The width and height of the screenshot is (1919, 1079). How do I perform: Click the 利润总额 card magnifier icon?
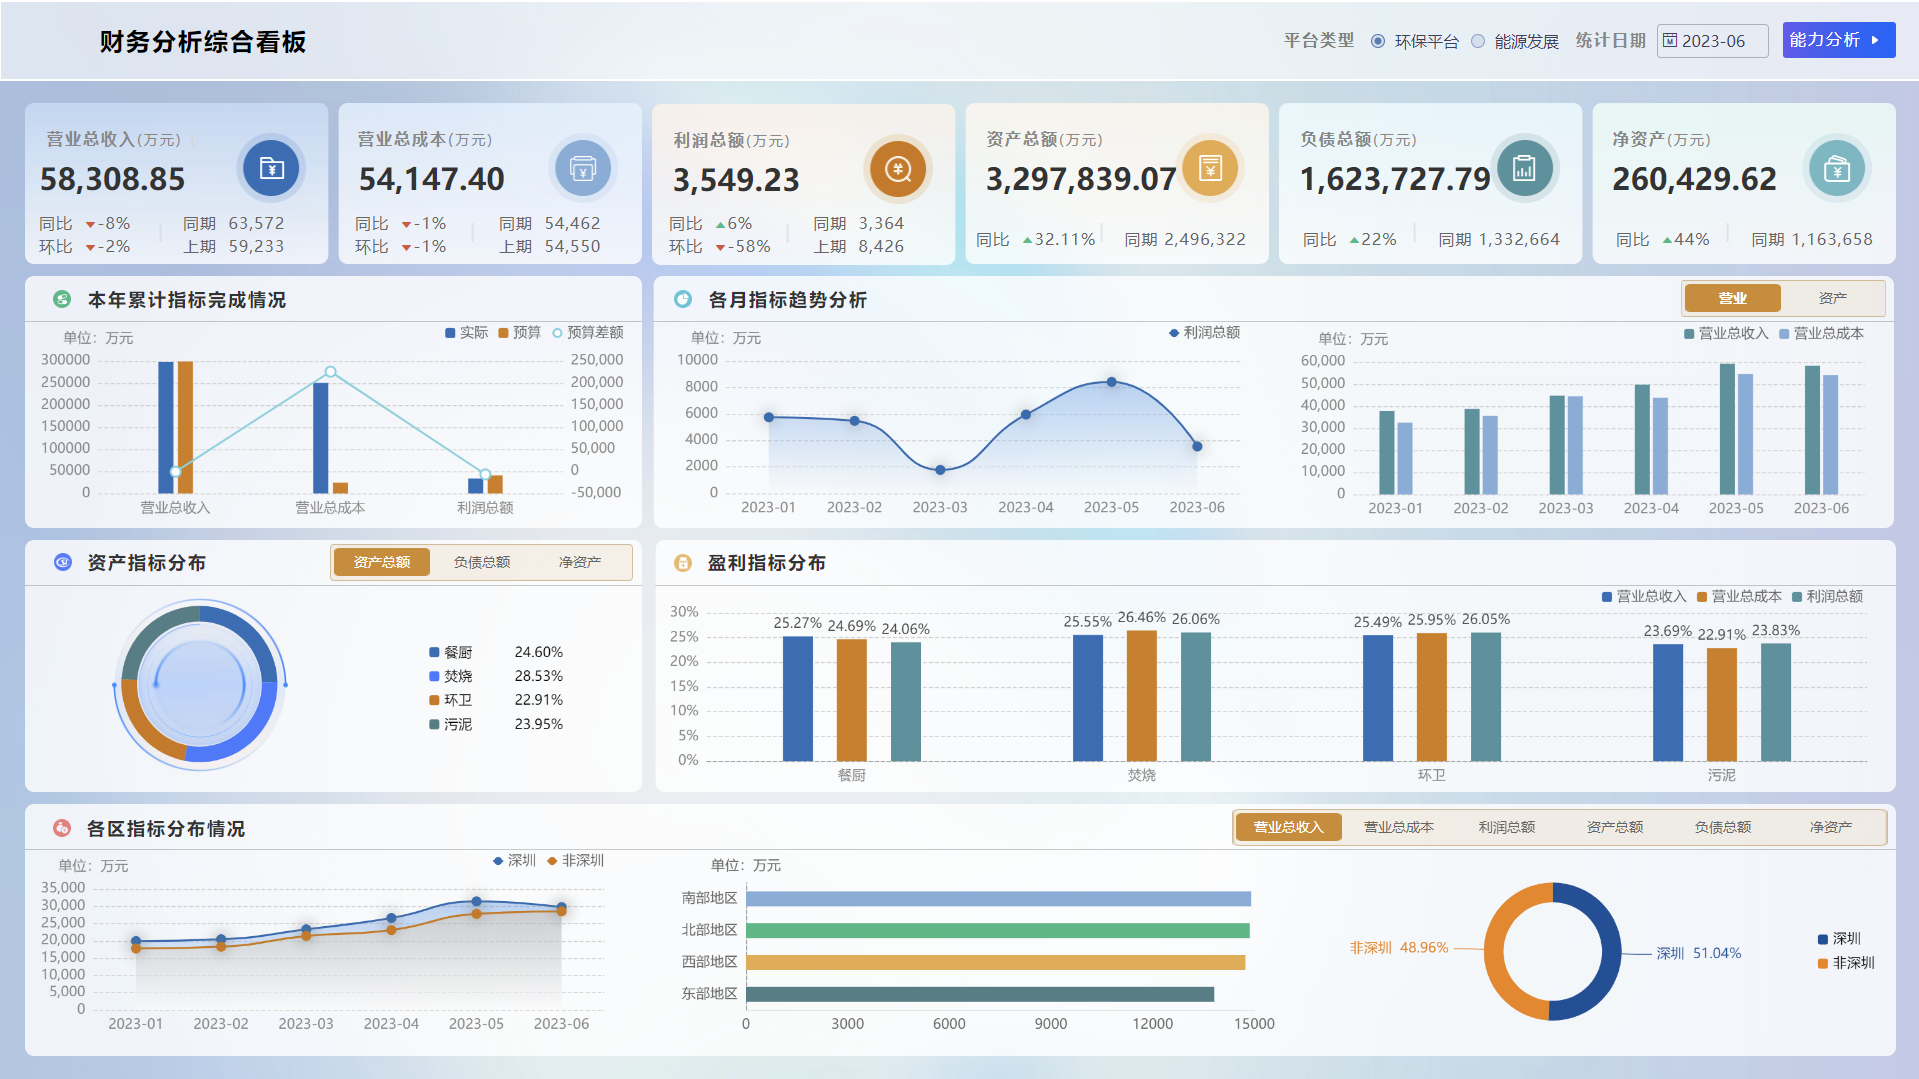point(898,169)
